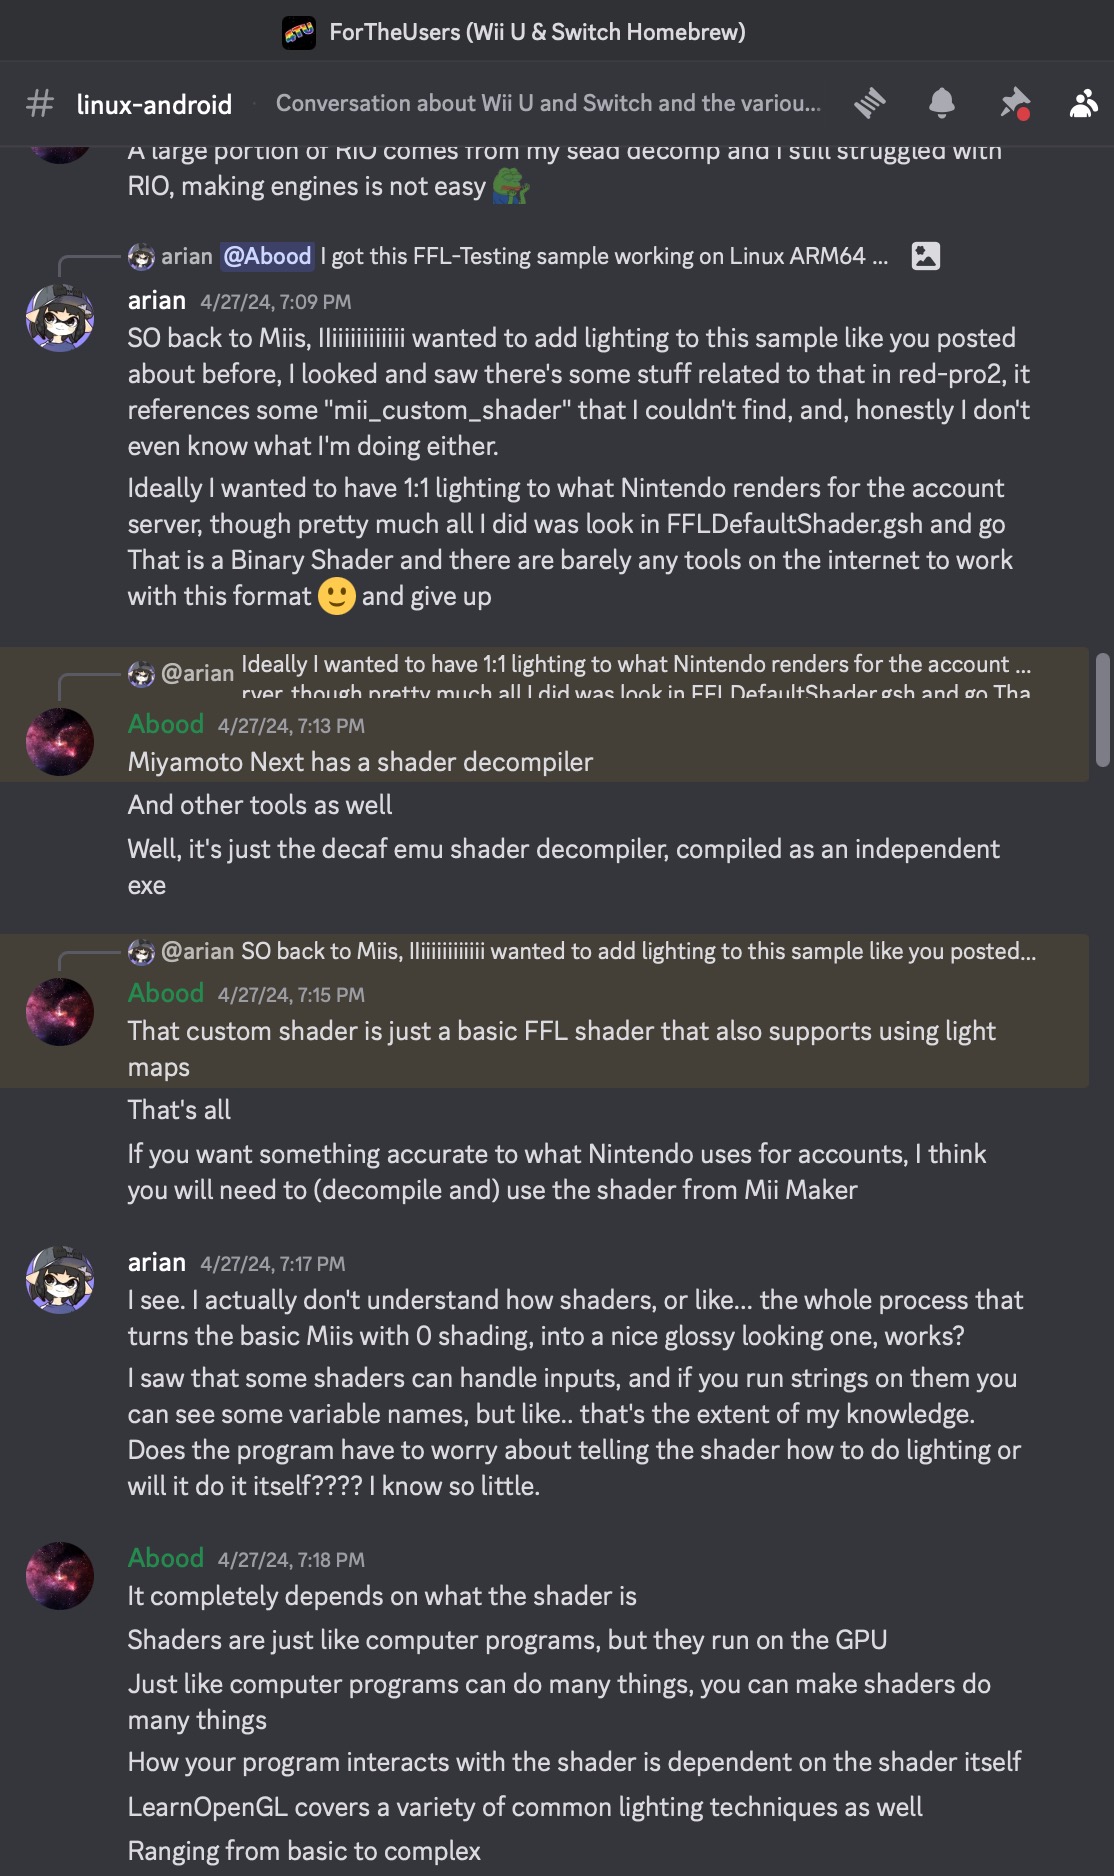
Task: Open the ForTheUsers server name dropdown
Action: coord(537,32)
